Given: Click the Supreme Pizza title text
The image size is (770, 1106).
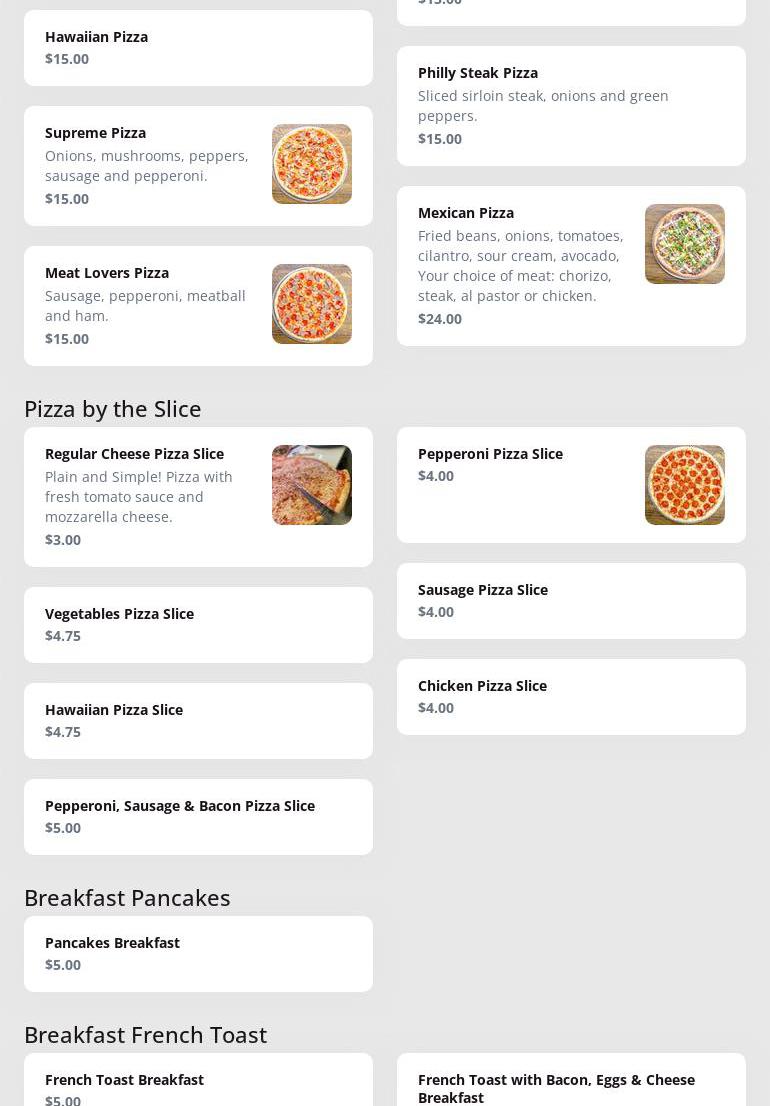Looking at the screenshot, I should coord(96,133).
